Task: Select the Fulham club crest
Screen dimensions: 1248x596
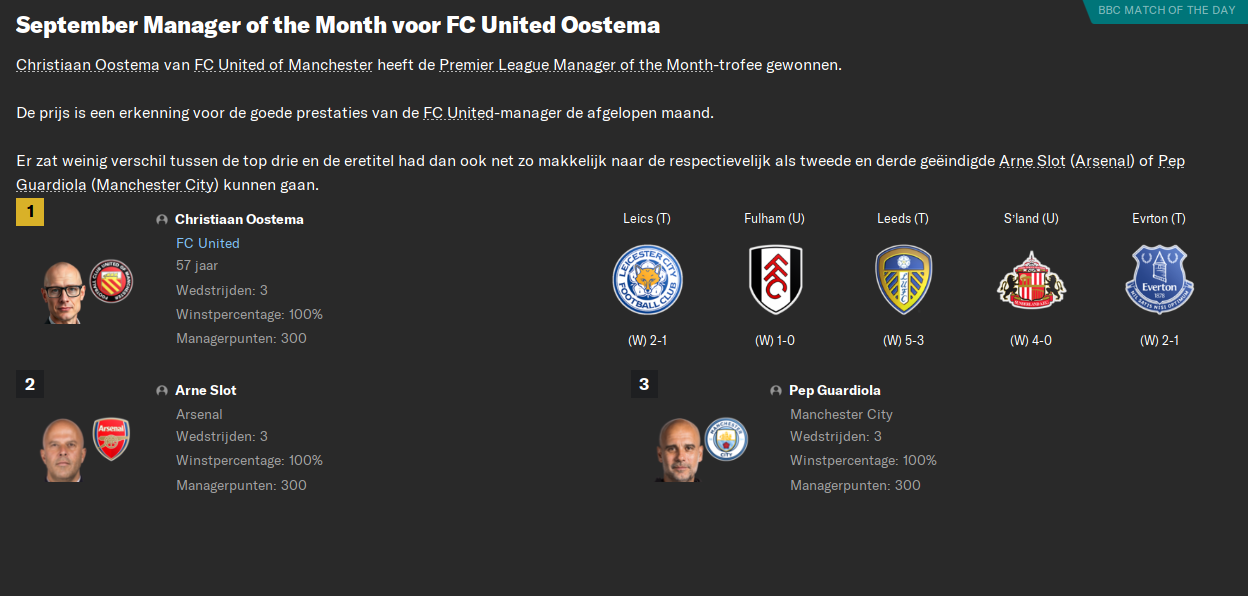Action: click(x=775, y=279)
